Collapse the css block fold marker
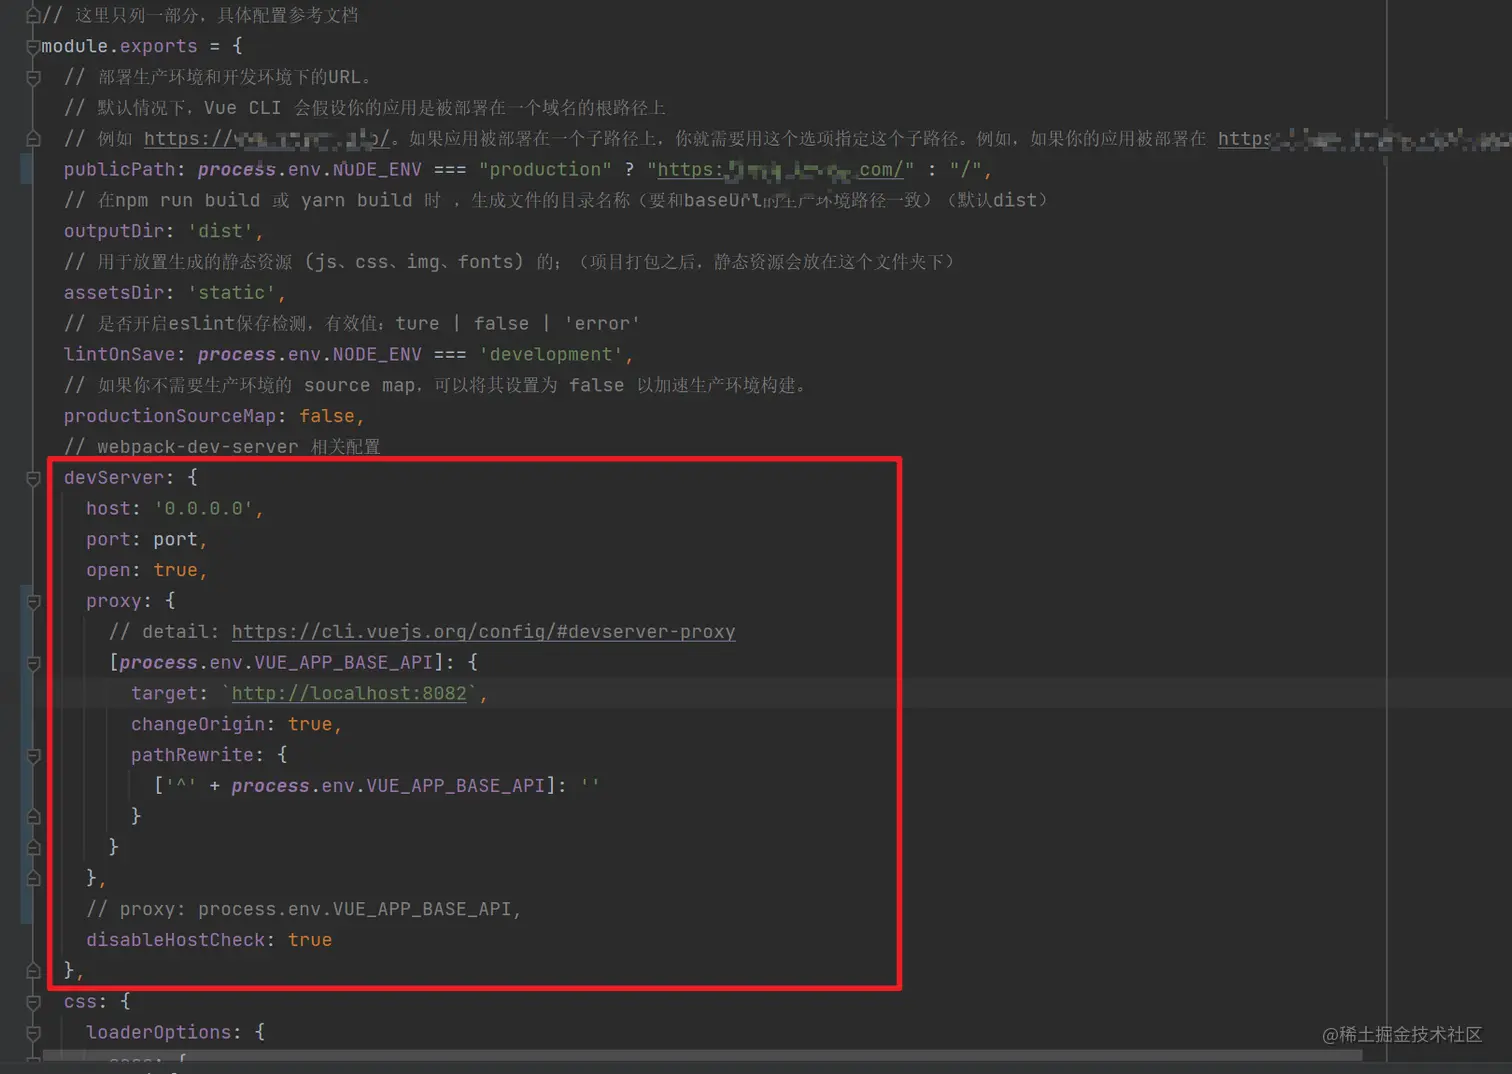The image size is (1512, 1074). (33, 1002)
